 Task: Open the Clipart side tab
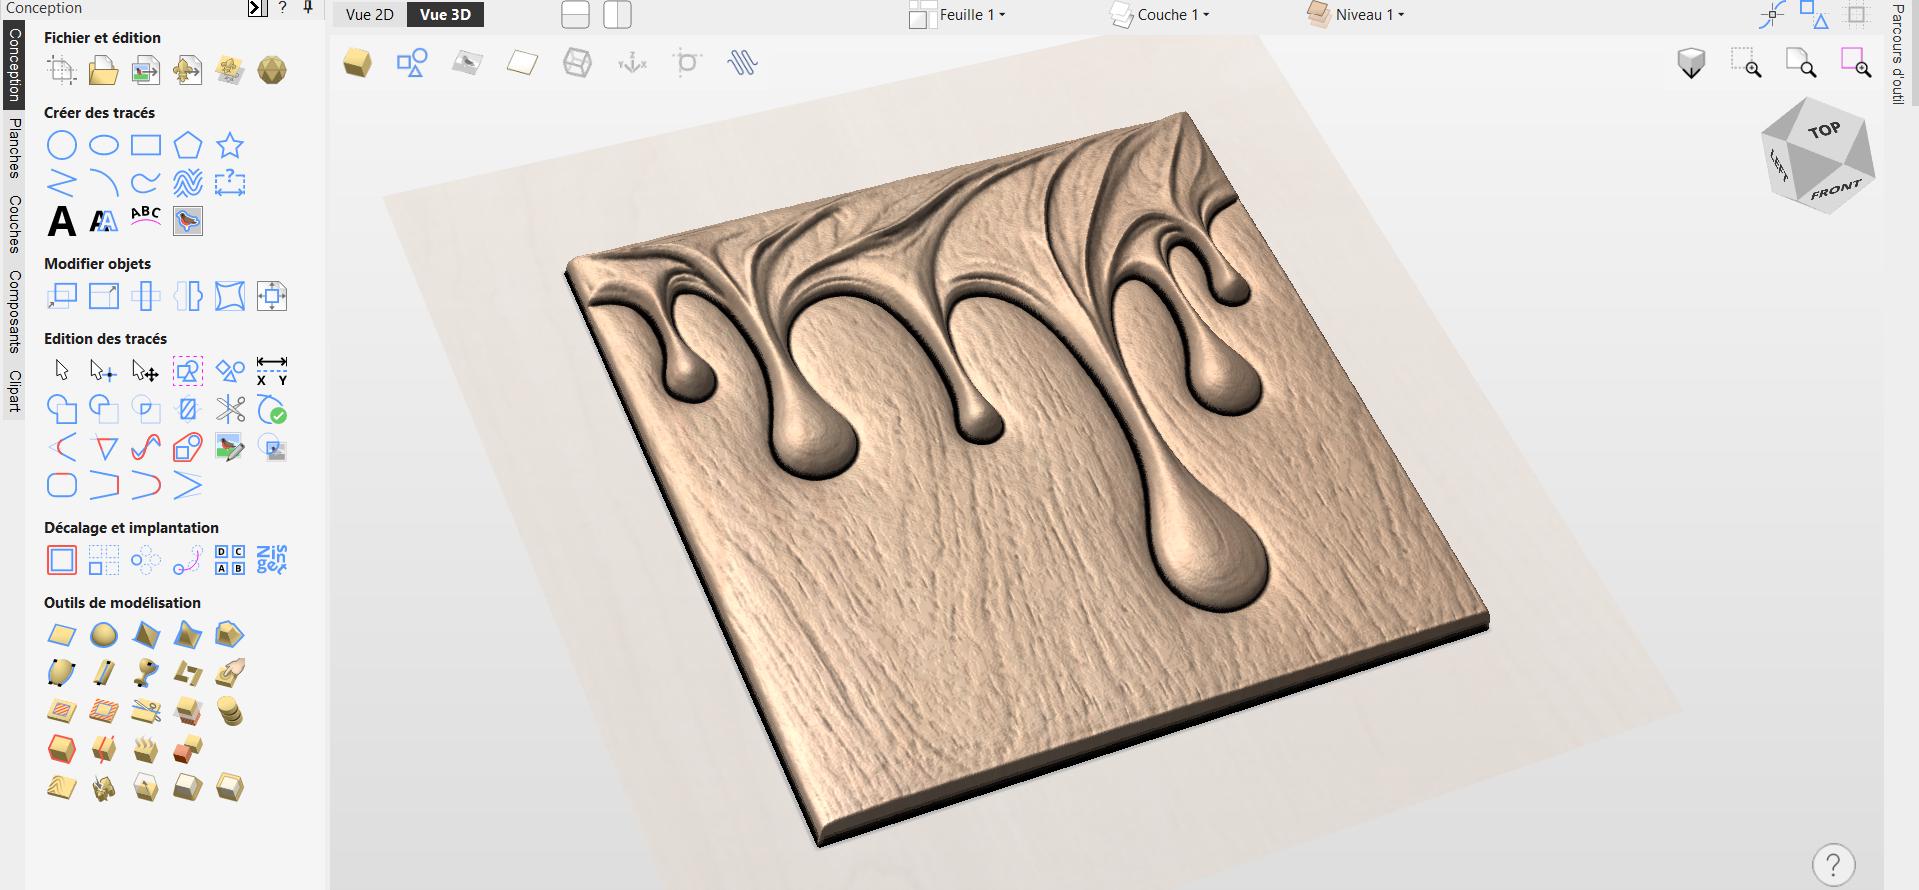[x=14, y=391]
